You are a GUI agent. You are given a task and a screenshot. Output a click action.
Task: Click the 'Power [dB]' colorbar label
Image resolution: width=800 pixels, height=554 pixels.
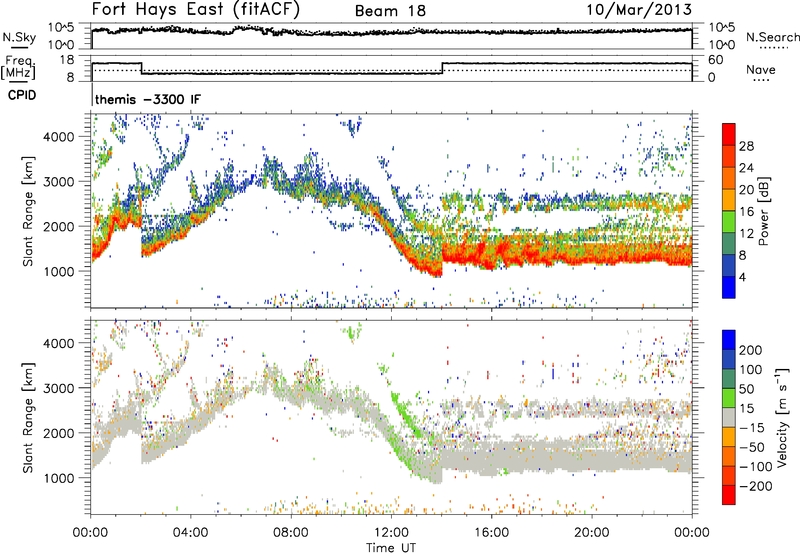click(x=764, y=211)
